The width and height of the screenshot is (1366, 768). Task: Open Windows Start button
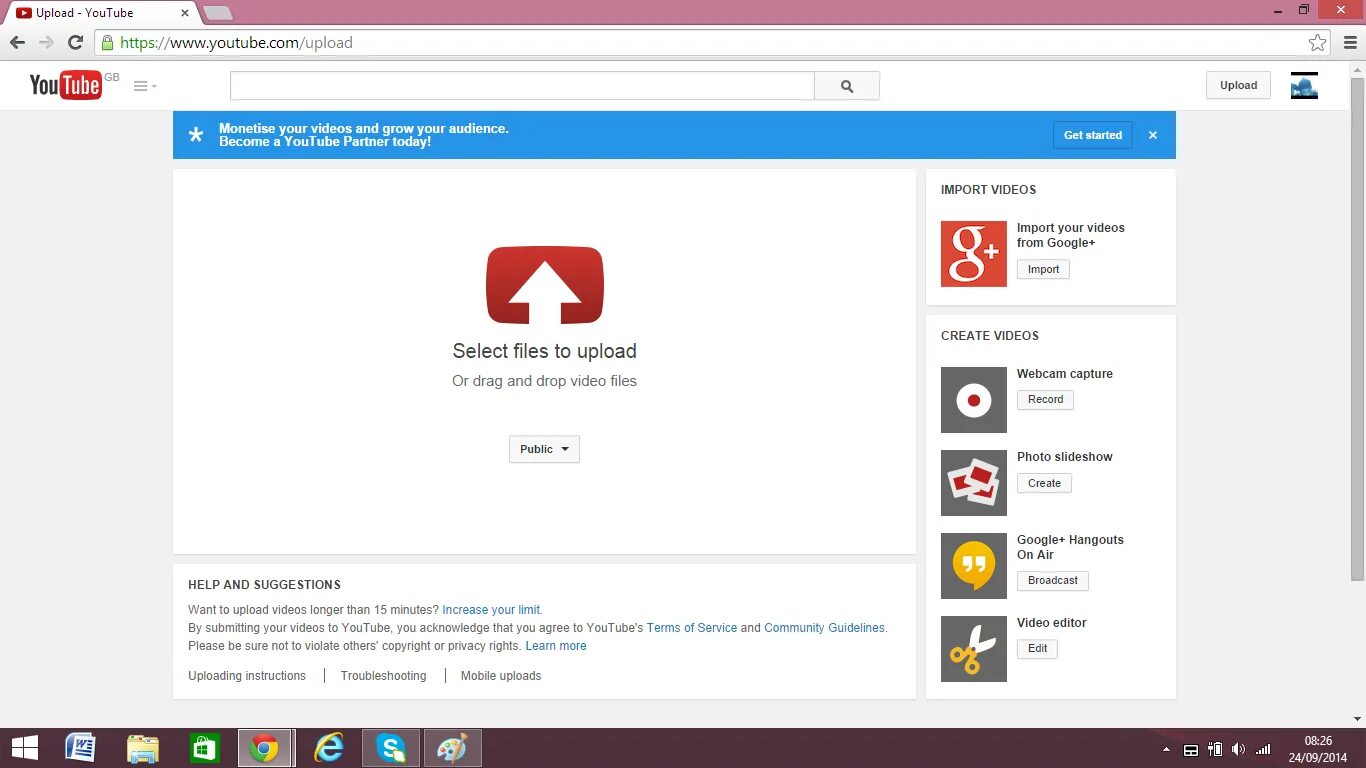coord(24,748)
